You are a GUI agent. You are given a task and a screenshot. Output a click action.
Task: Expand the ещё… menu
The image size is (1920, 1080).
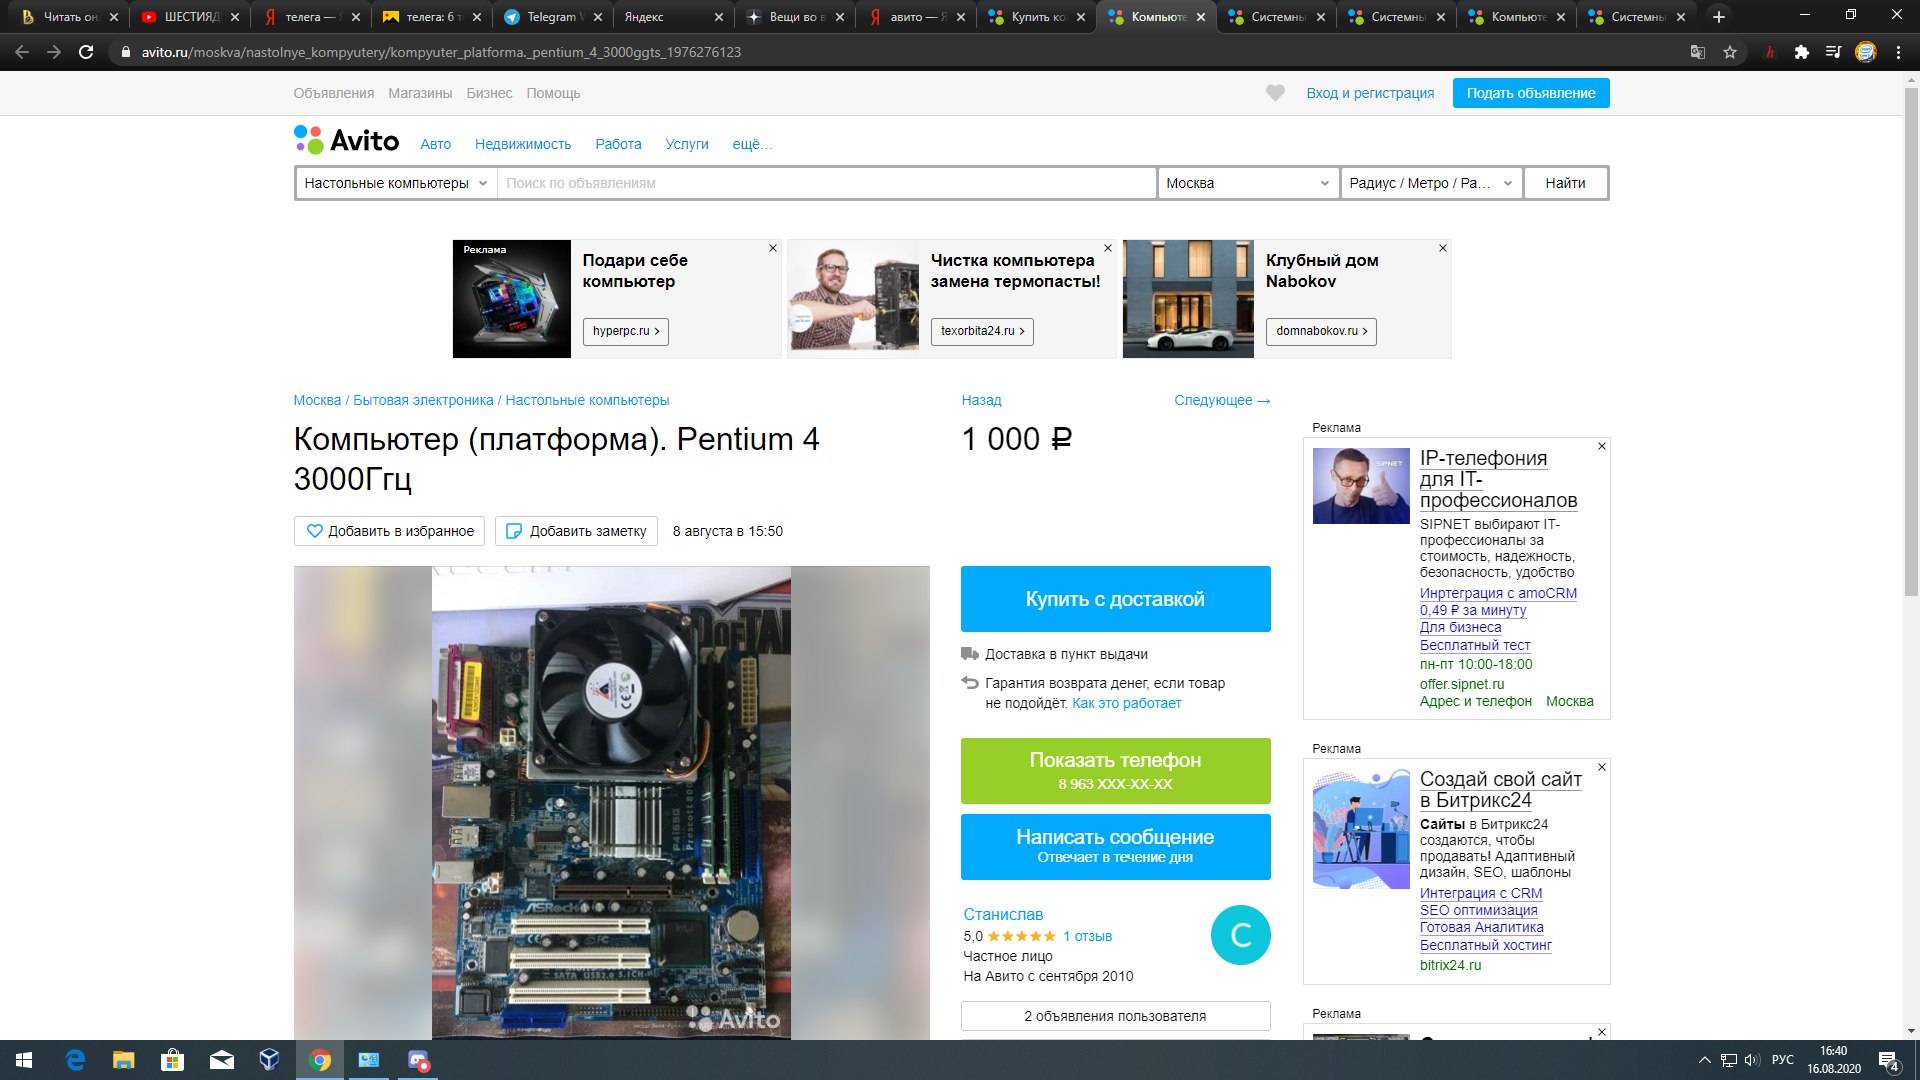[752, 144]
